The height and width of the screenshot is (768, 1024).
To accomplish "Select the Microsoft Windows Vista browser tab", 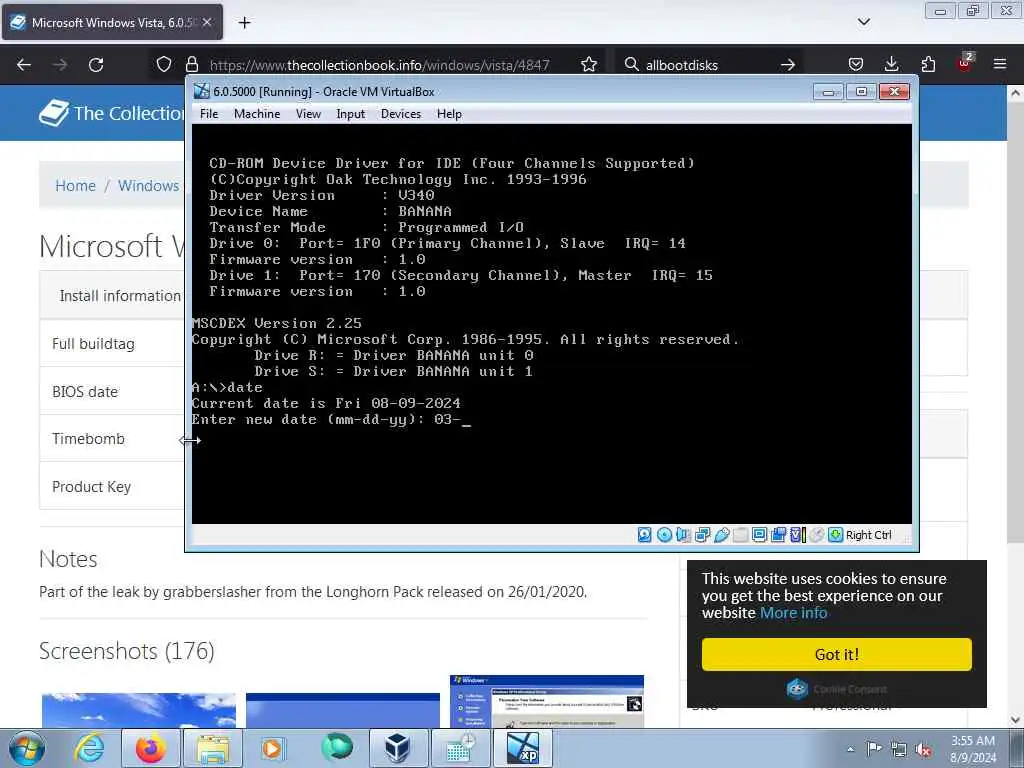I will 112,23.
